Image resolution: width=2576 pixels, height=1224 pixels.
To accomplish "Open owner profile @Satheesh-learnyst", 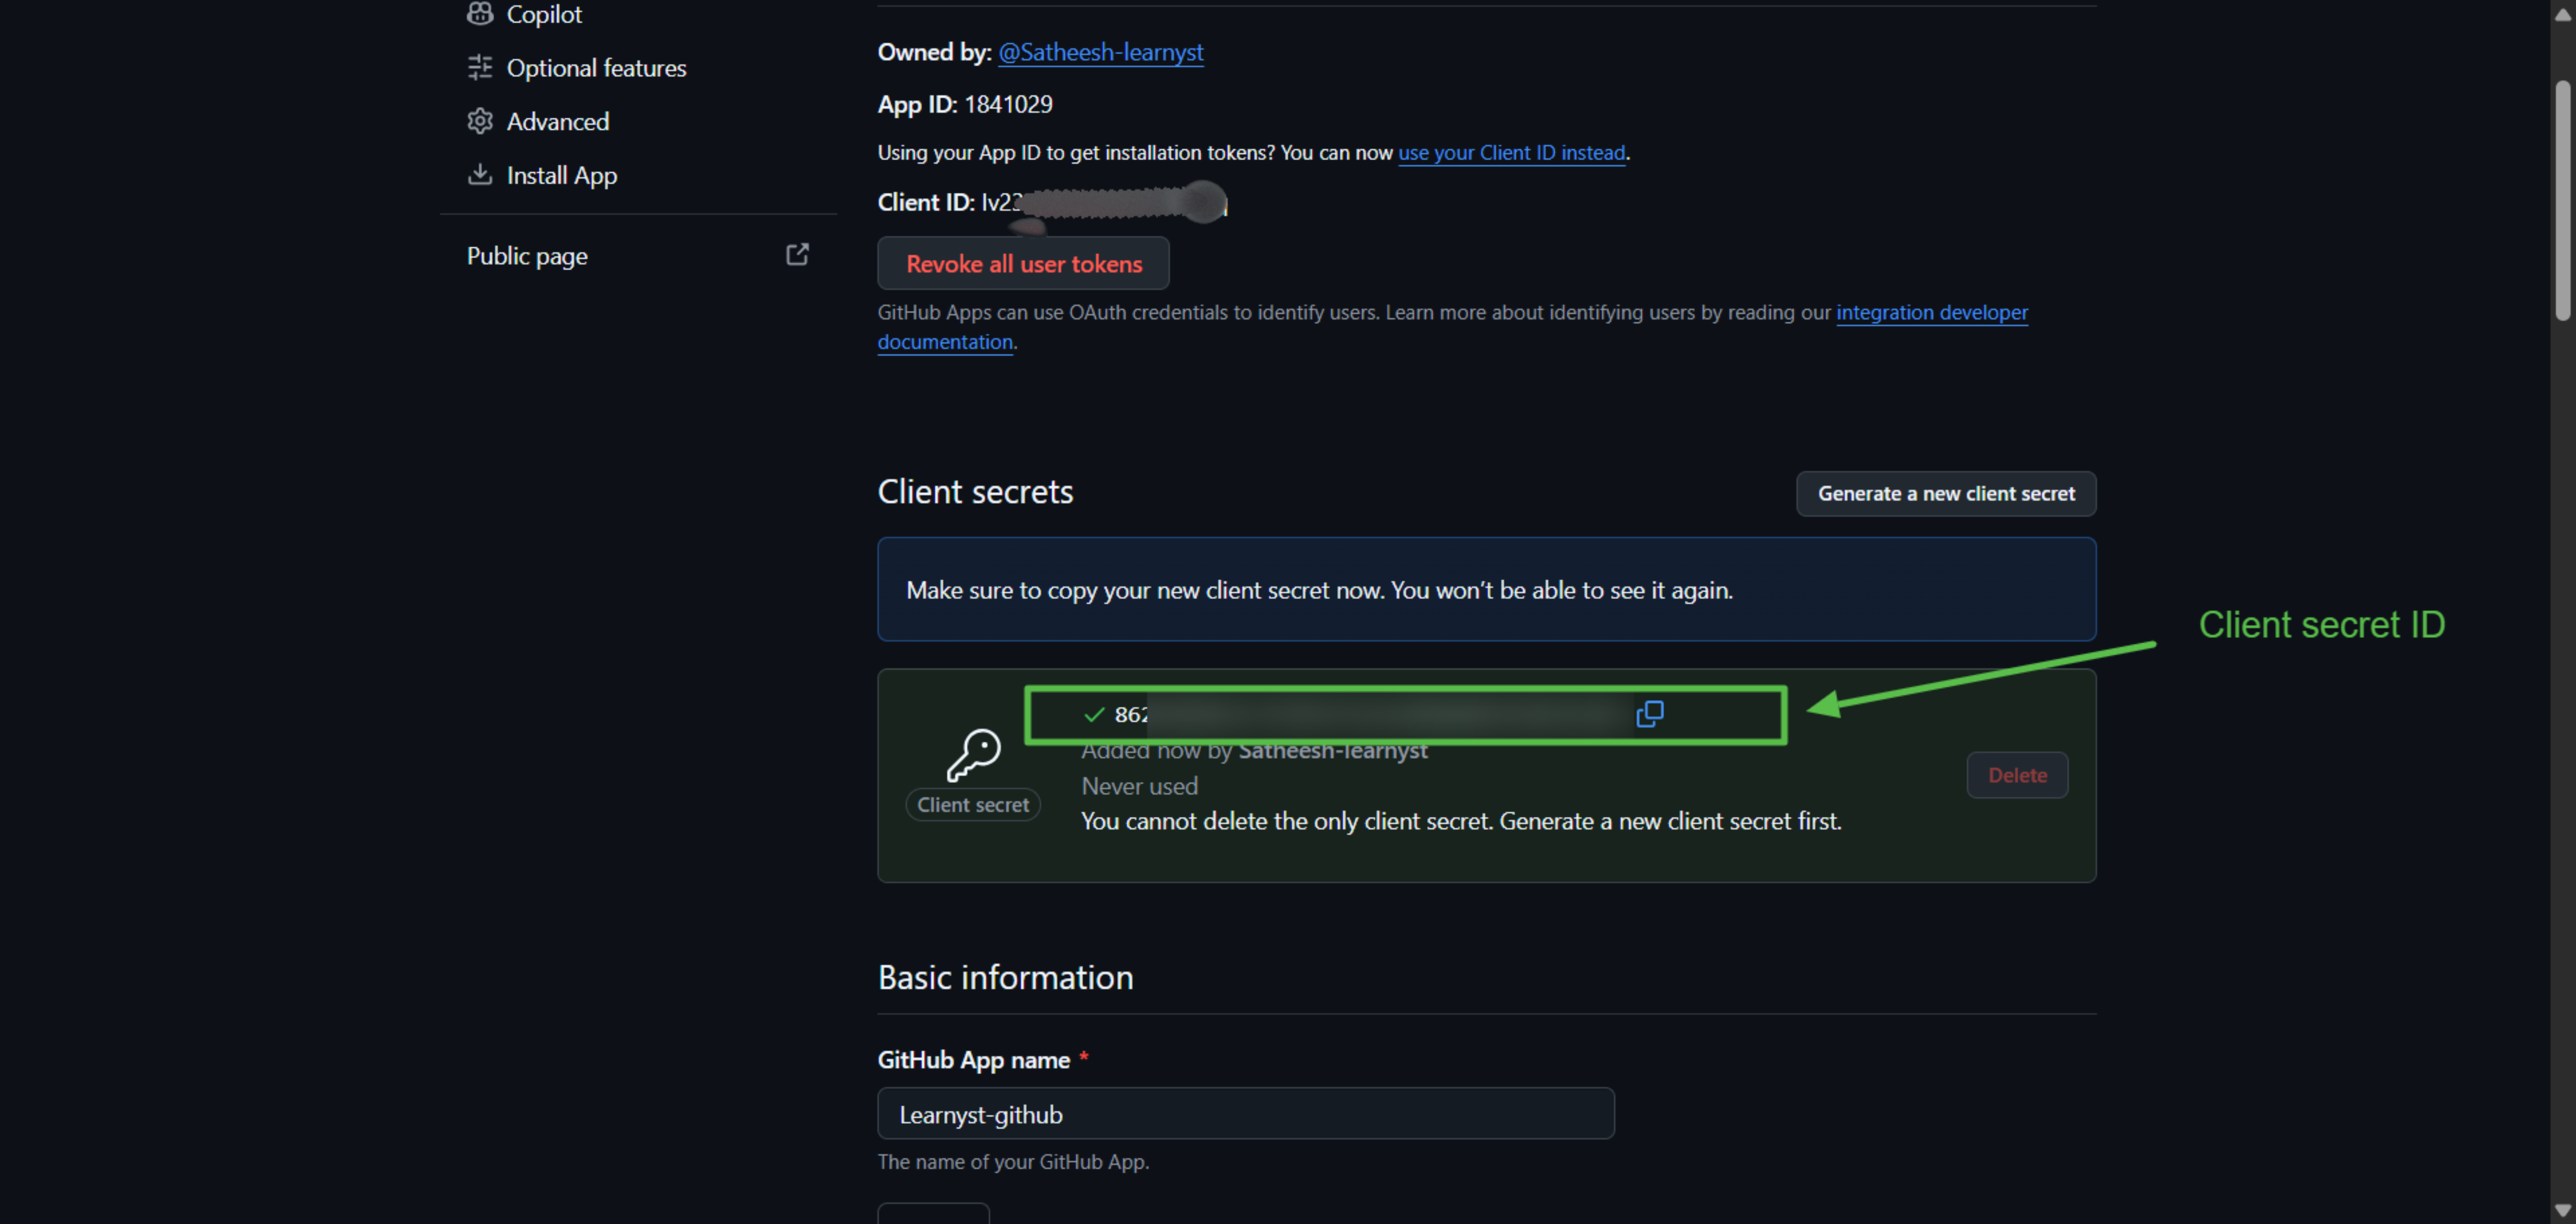I will (x=1100, y=52).
